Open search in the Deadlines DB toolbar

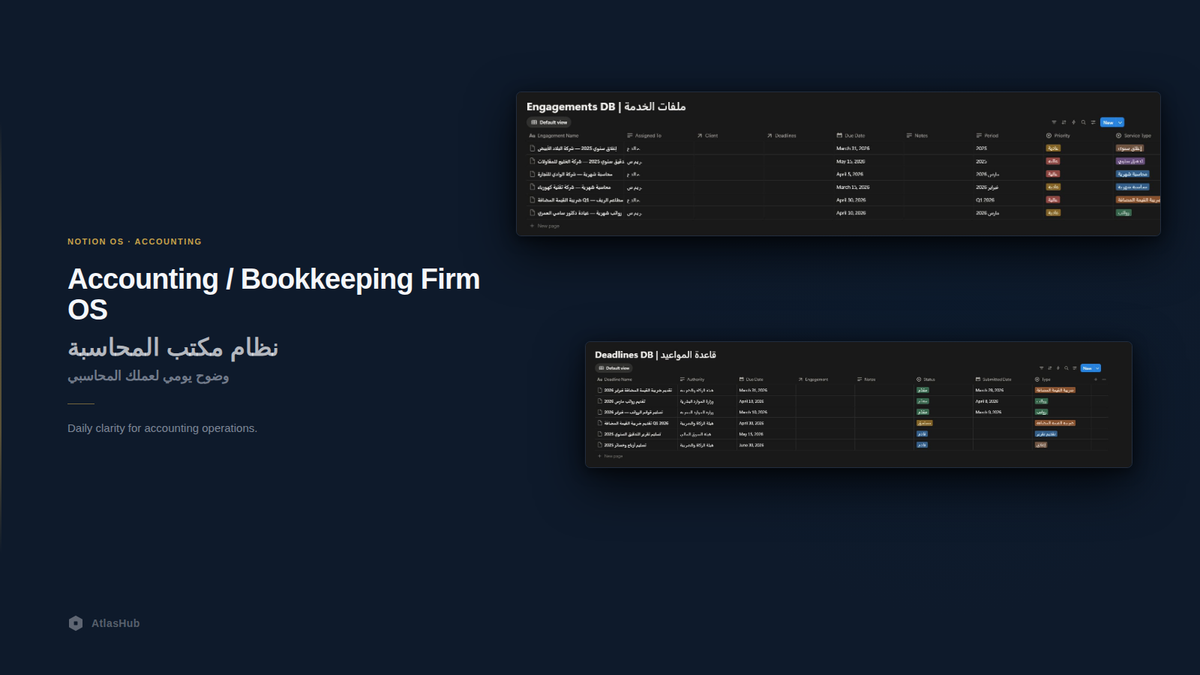(x=1066, y=368)
